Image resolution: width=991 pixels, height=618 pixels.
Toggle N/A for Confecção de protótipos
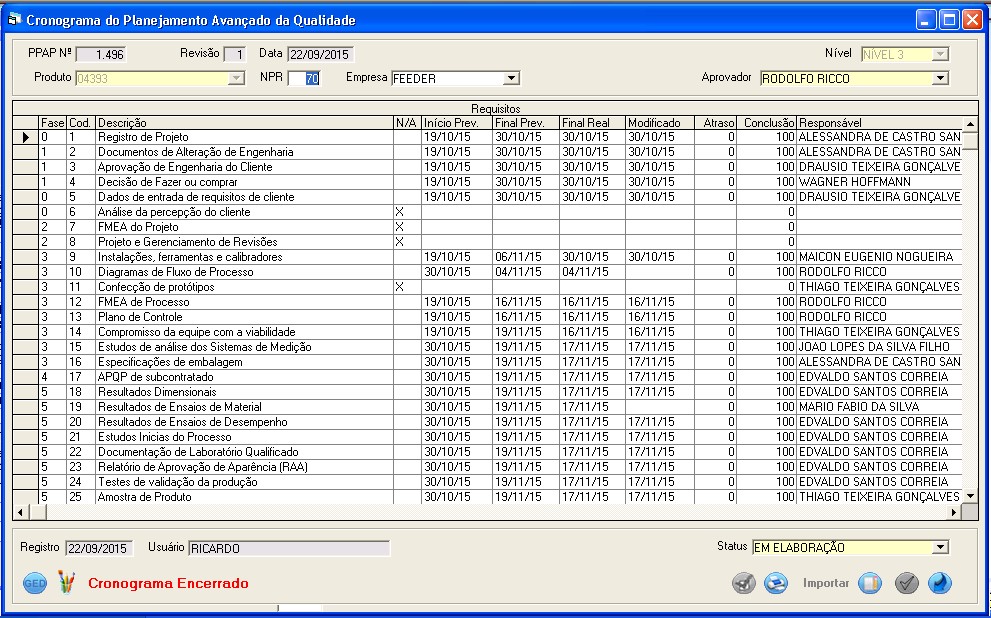407,287
